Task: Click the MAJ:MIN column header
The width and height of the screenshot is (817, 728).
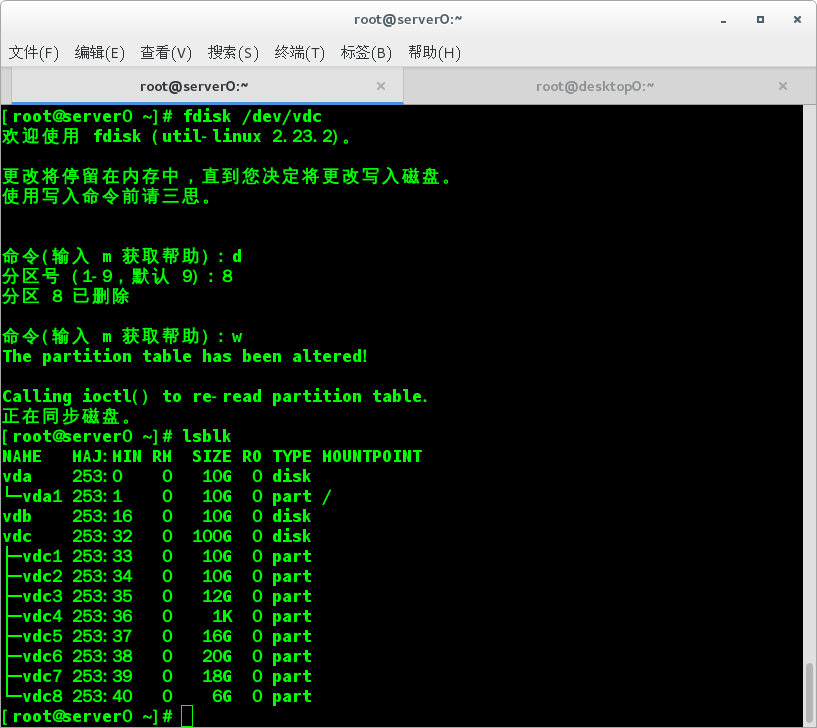Action: pyautogui.click(x=107, y=456)
